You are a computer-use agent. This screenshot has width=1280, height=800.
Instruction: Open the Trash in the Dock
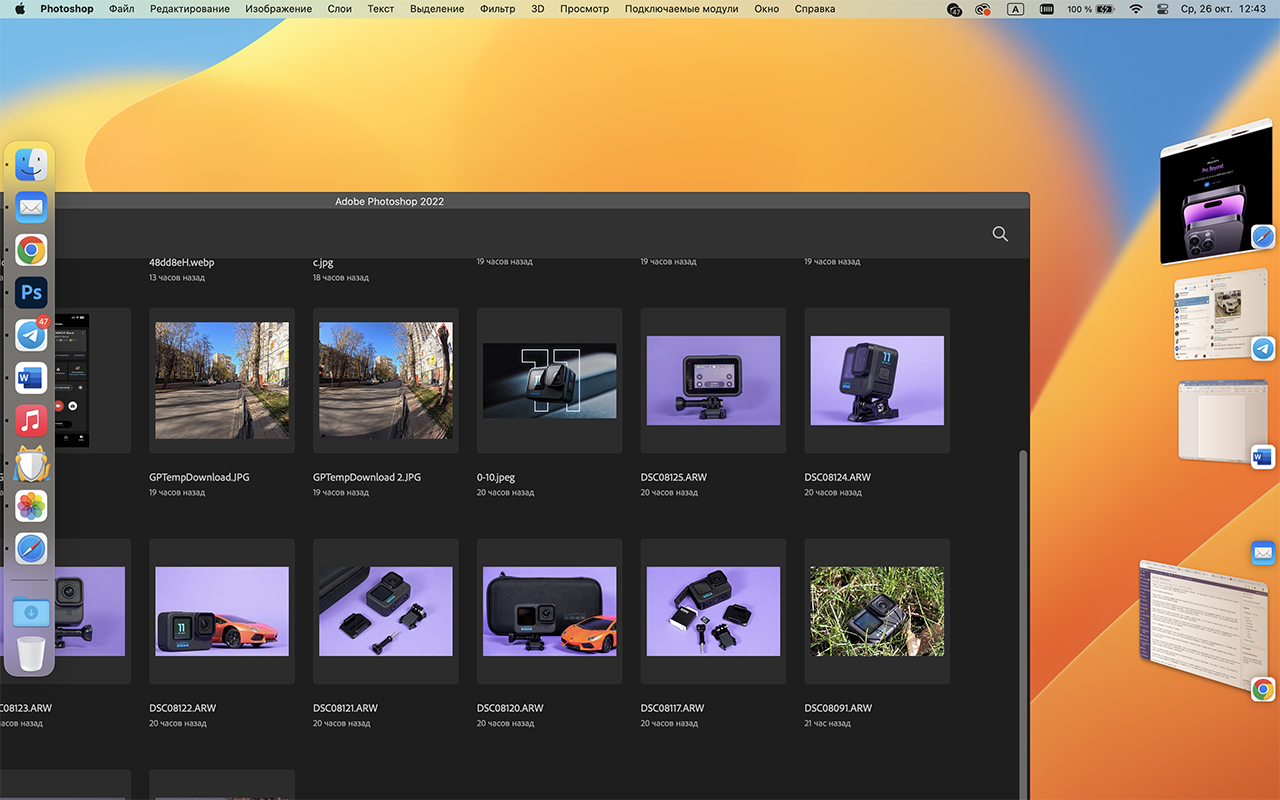pyautogui.click(x=32, y=654)
